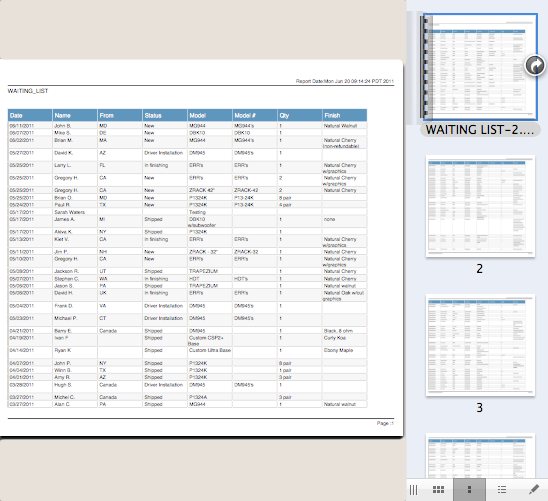Click the name Frank D.
The height and width of the screenshot is (501, 548).
coord(63,306)
